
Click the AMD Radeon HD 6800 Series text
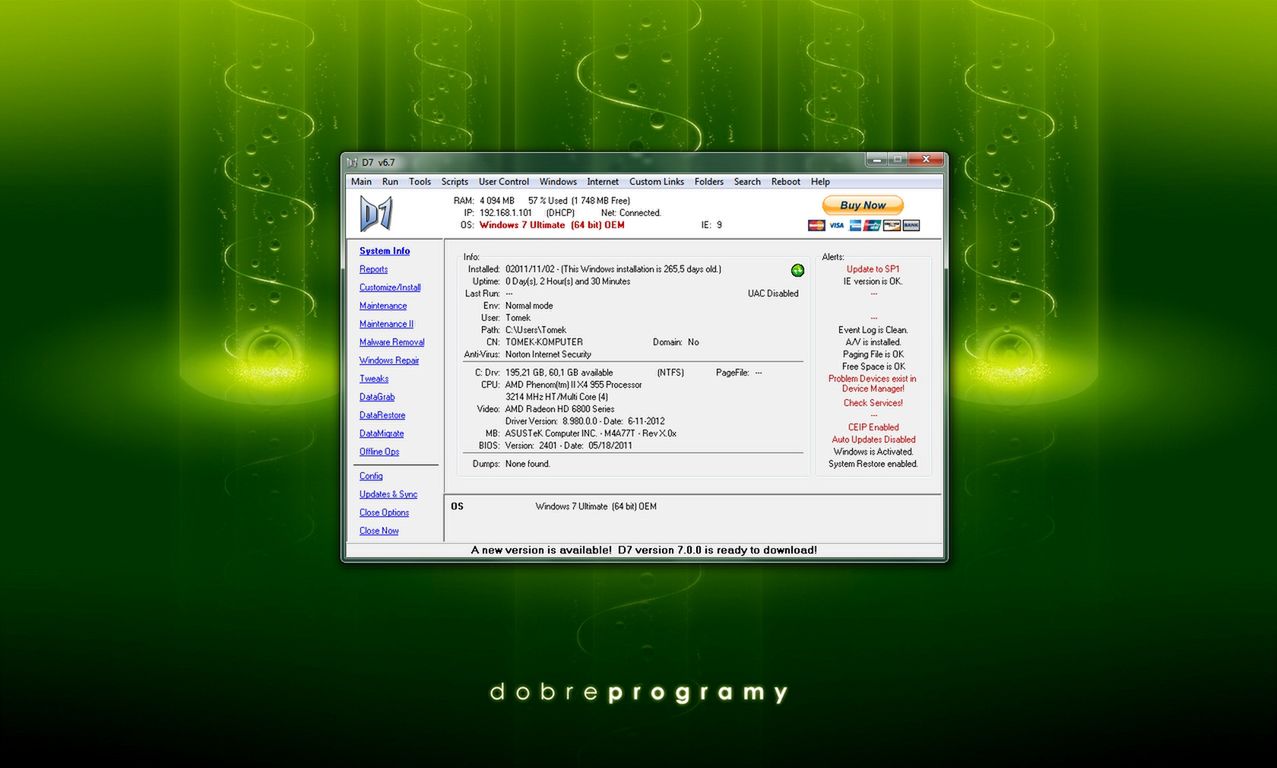560,409
